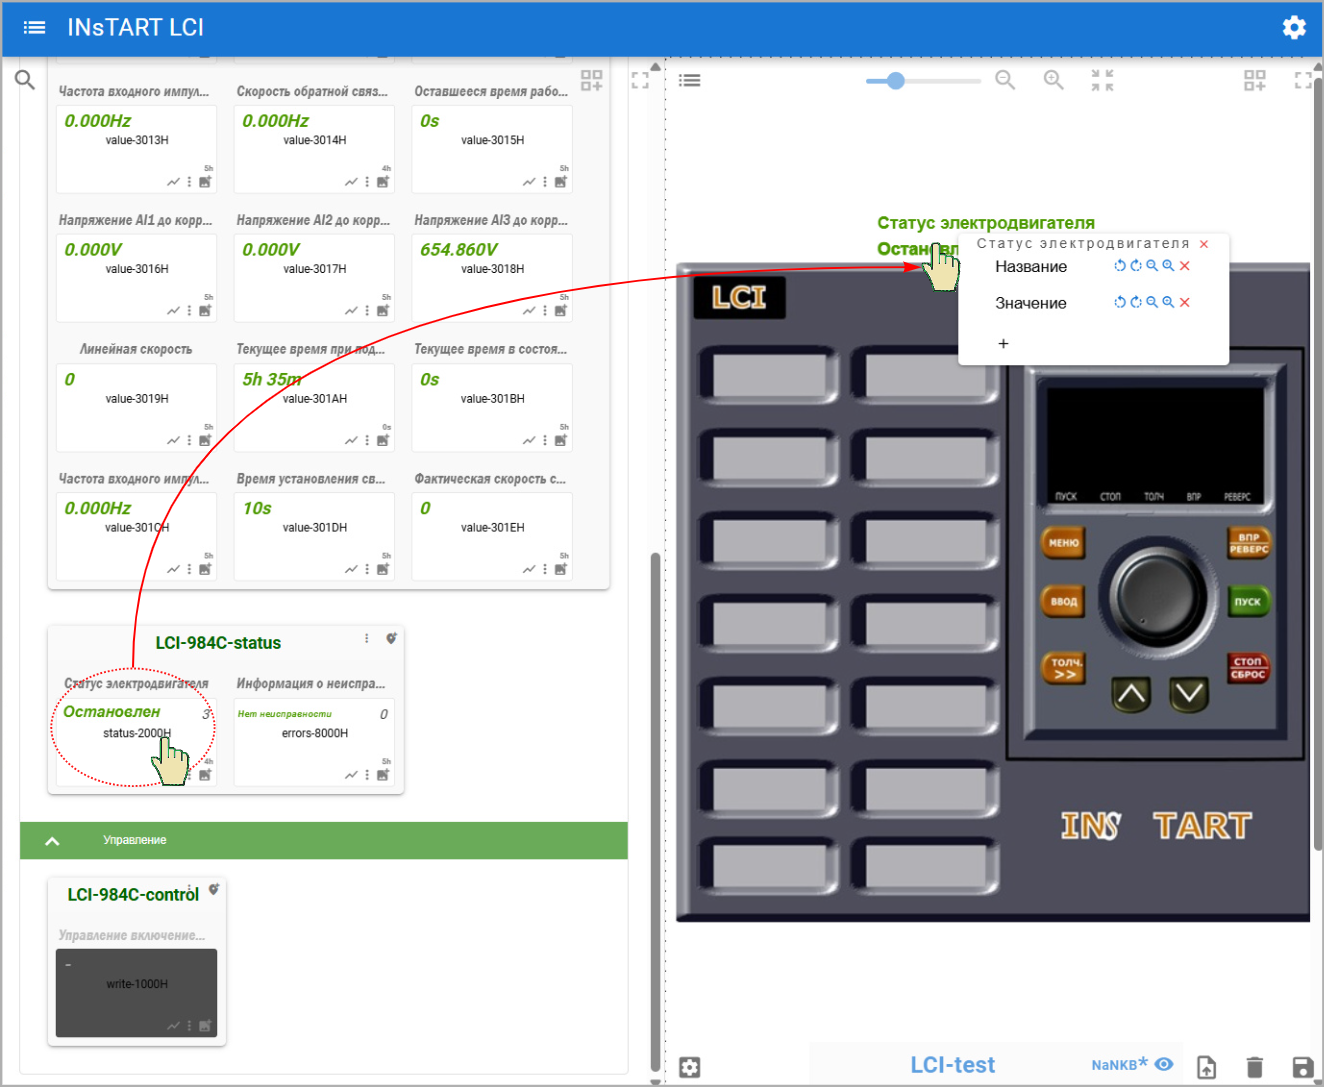Open the list icon above the LCI mimic
Screen dimensions: 1324x1087
[x=690, y=80]
